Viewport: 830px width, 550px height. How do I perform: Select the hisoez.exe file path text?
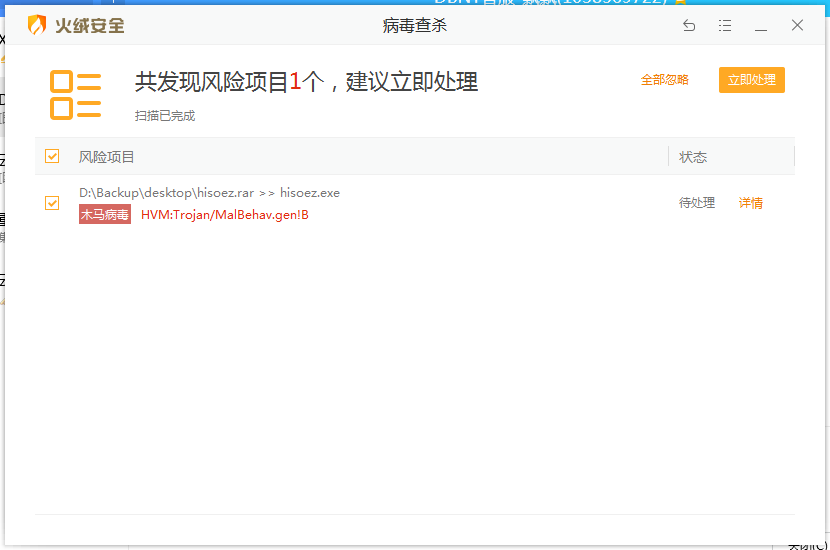click(x=209, y=193)
